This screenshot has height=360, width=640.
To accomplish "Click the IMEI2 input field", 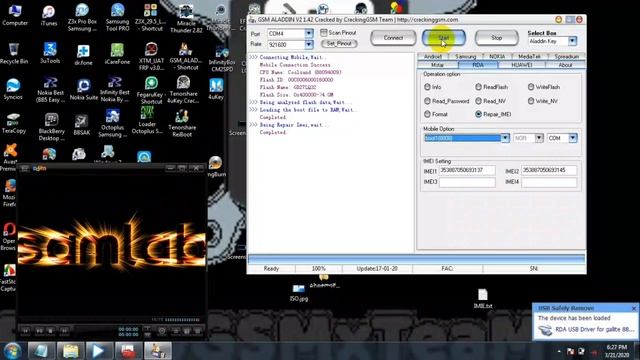I will click(x=549, y=170).
